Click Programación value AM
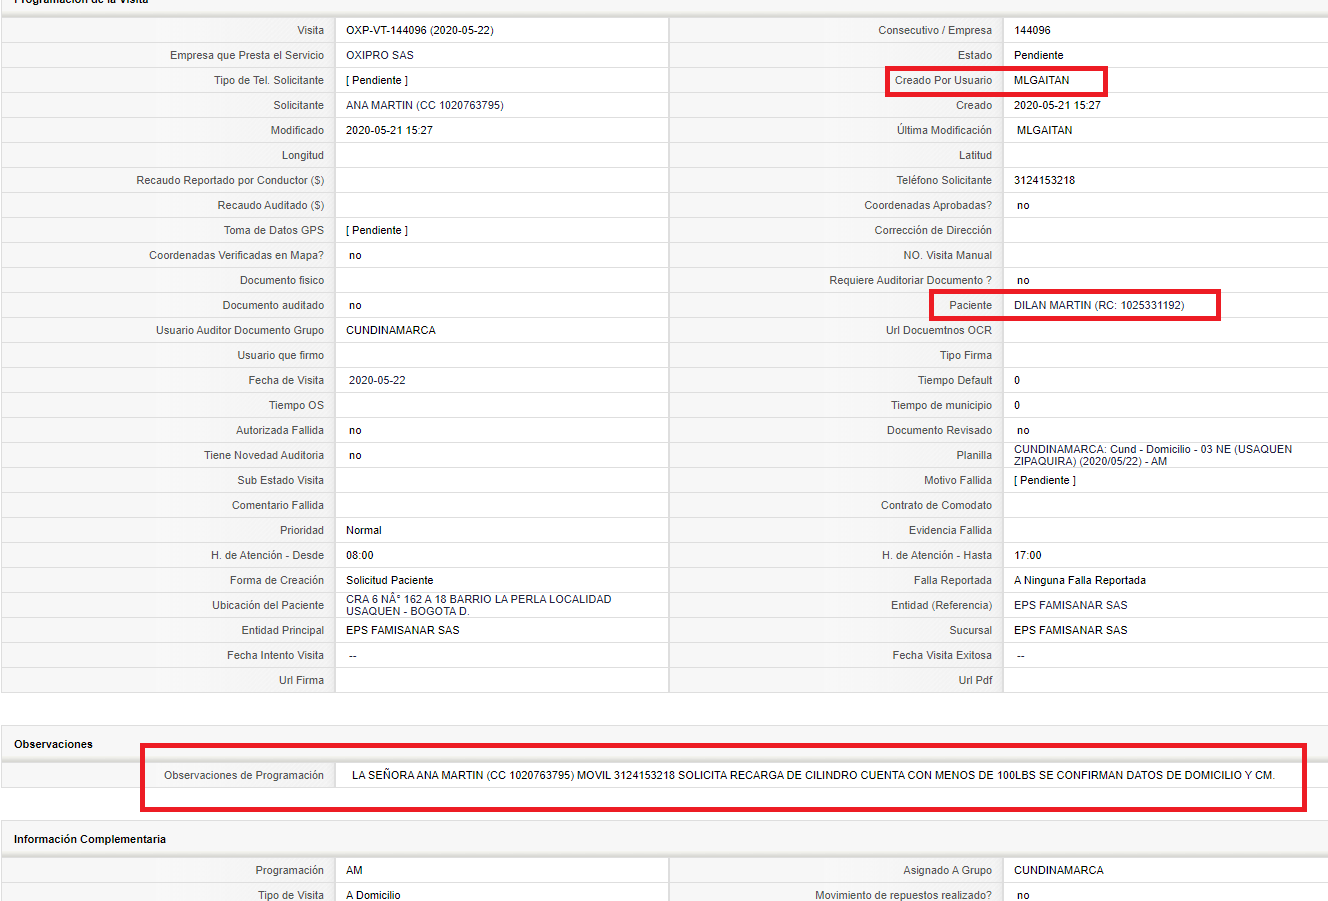Screen dimensions: 1328x901 (x=354, y=870)
